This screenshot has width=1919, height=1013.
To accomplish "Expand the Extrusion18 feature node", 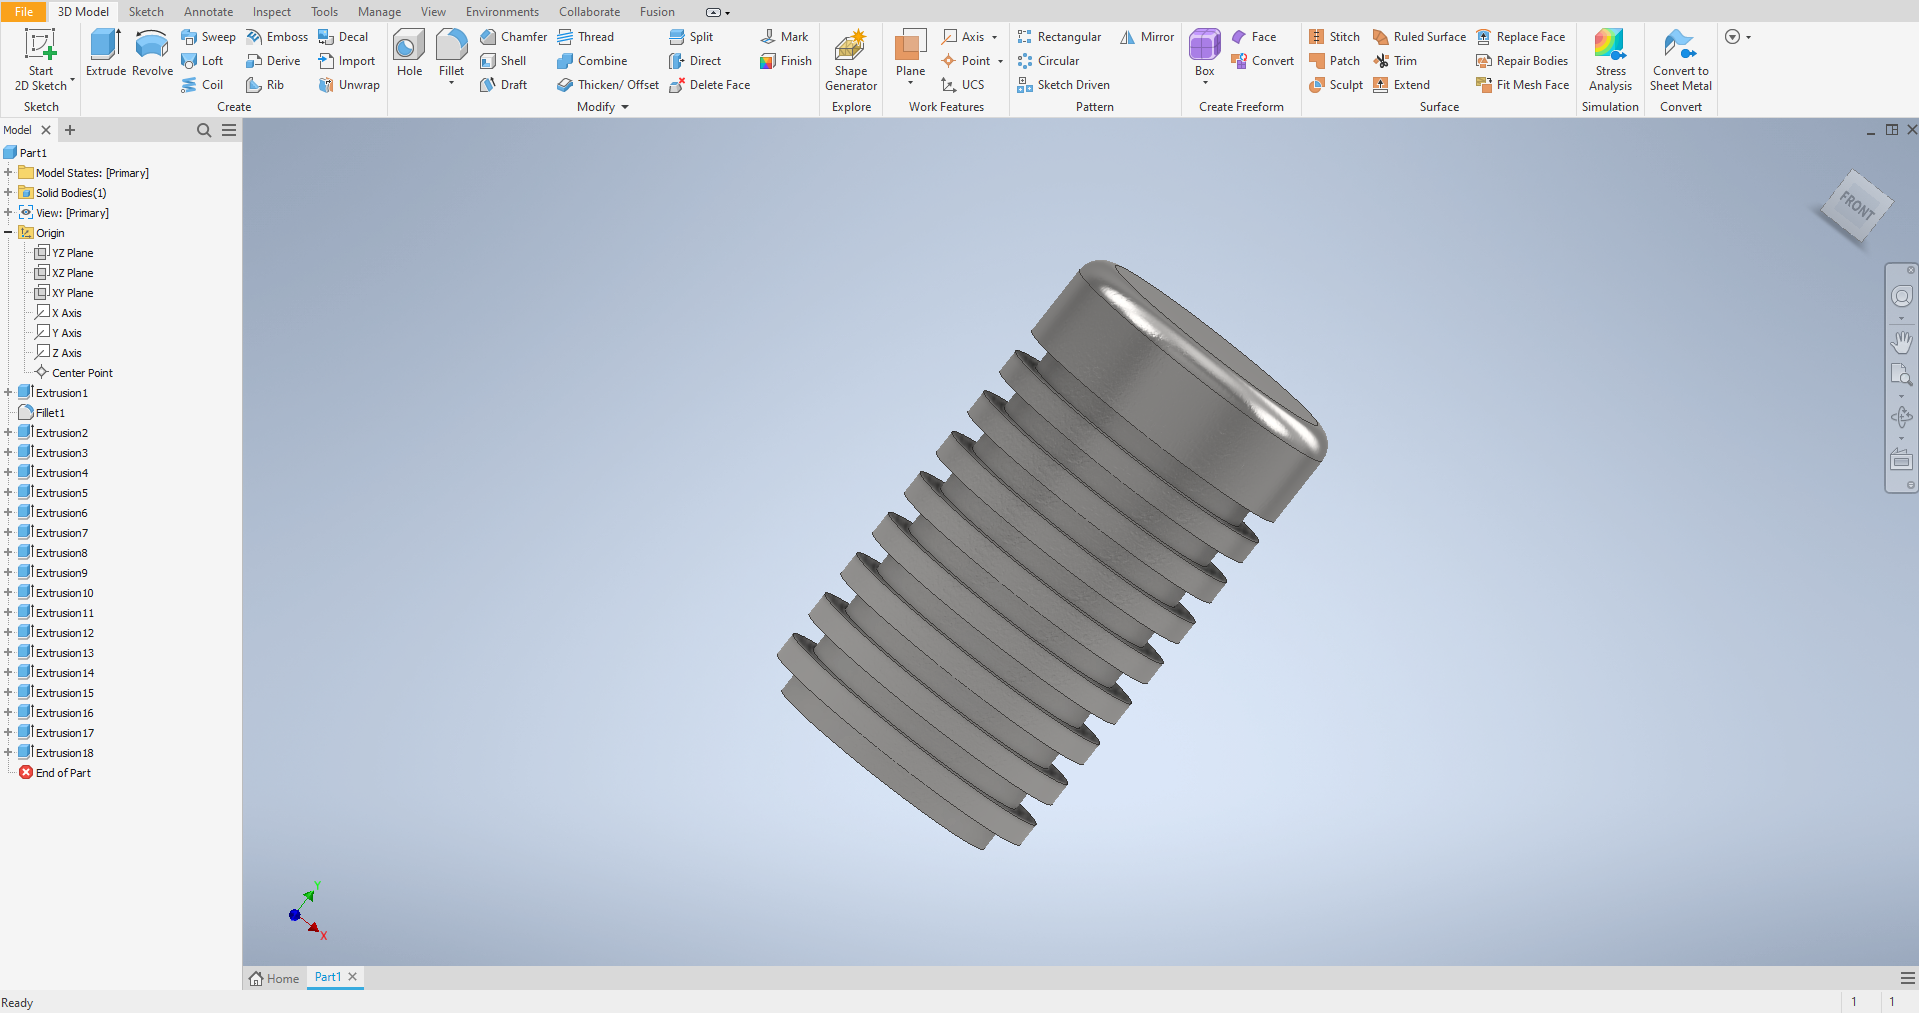I will (x=8, y=753).
